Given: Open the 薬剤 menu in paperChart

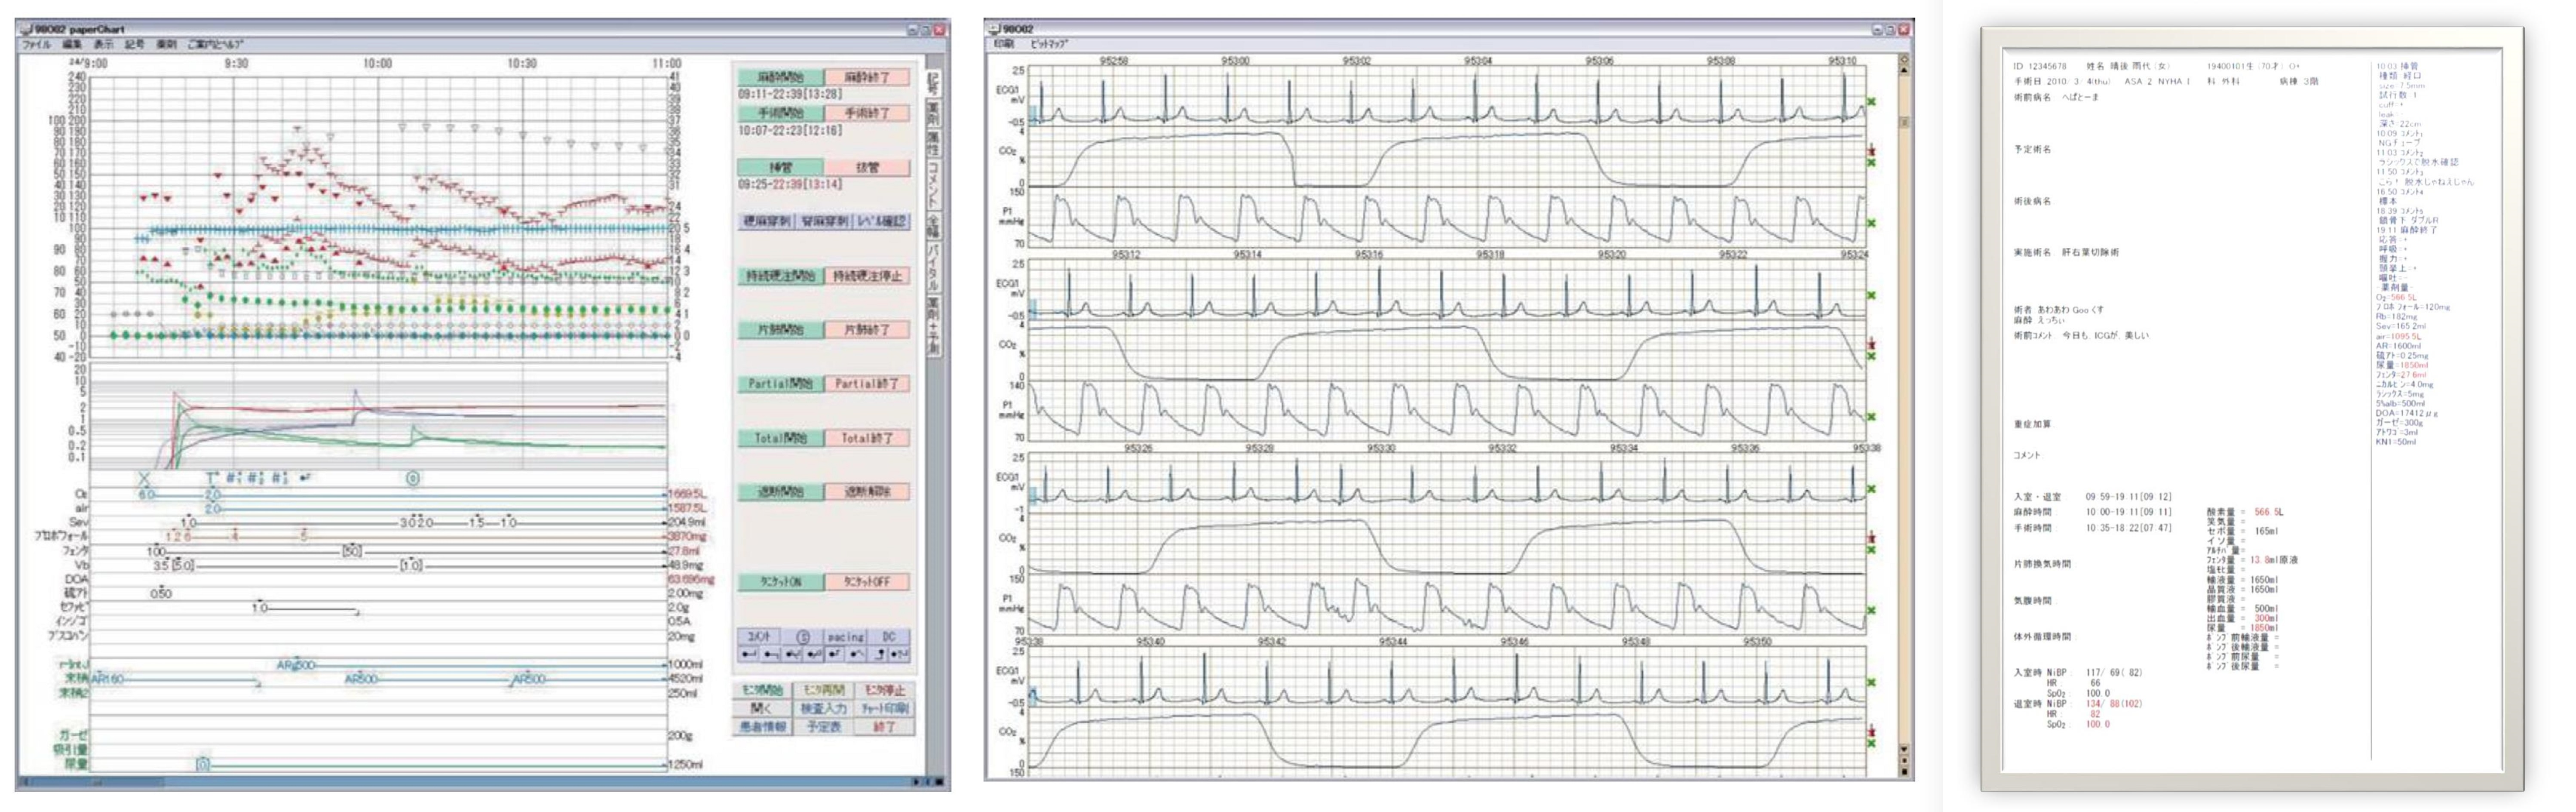Looking at the screenshot, I should pos(167,45).
